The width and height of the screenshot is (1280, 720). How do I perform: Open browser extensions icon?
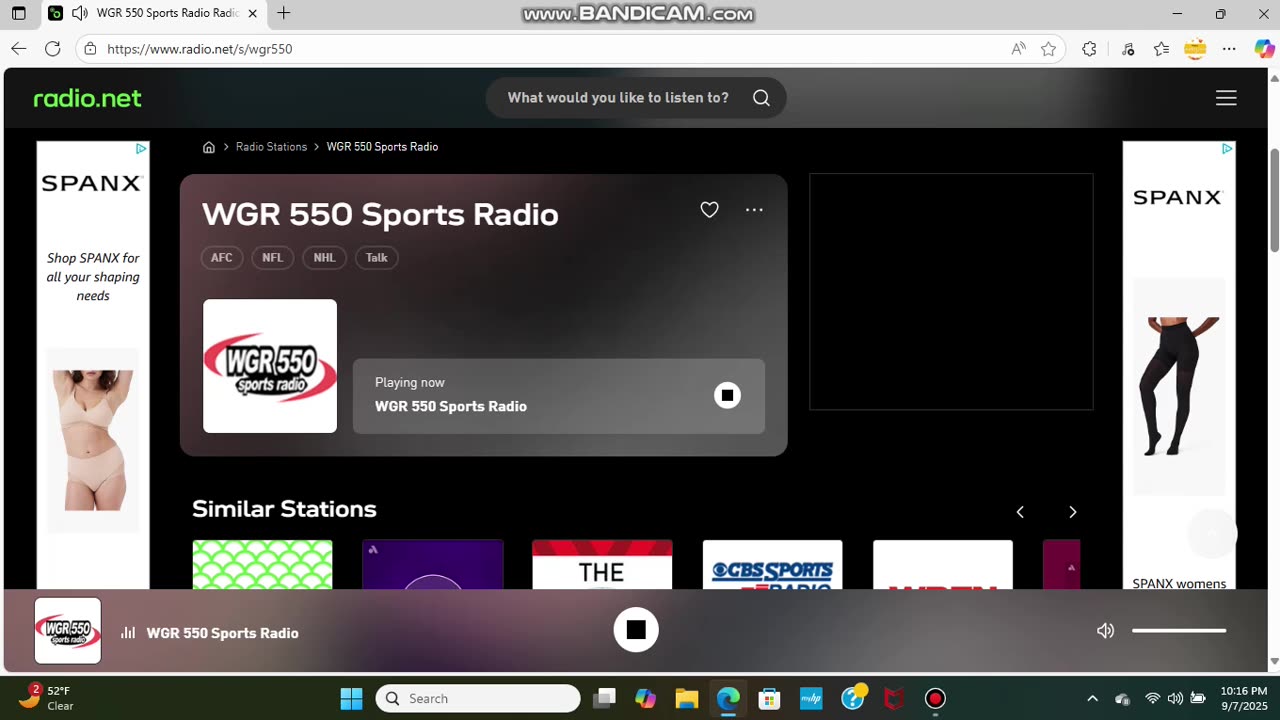click(1089, 49)
